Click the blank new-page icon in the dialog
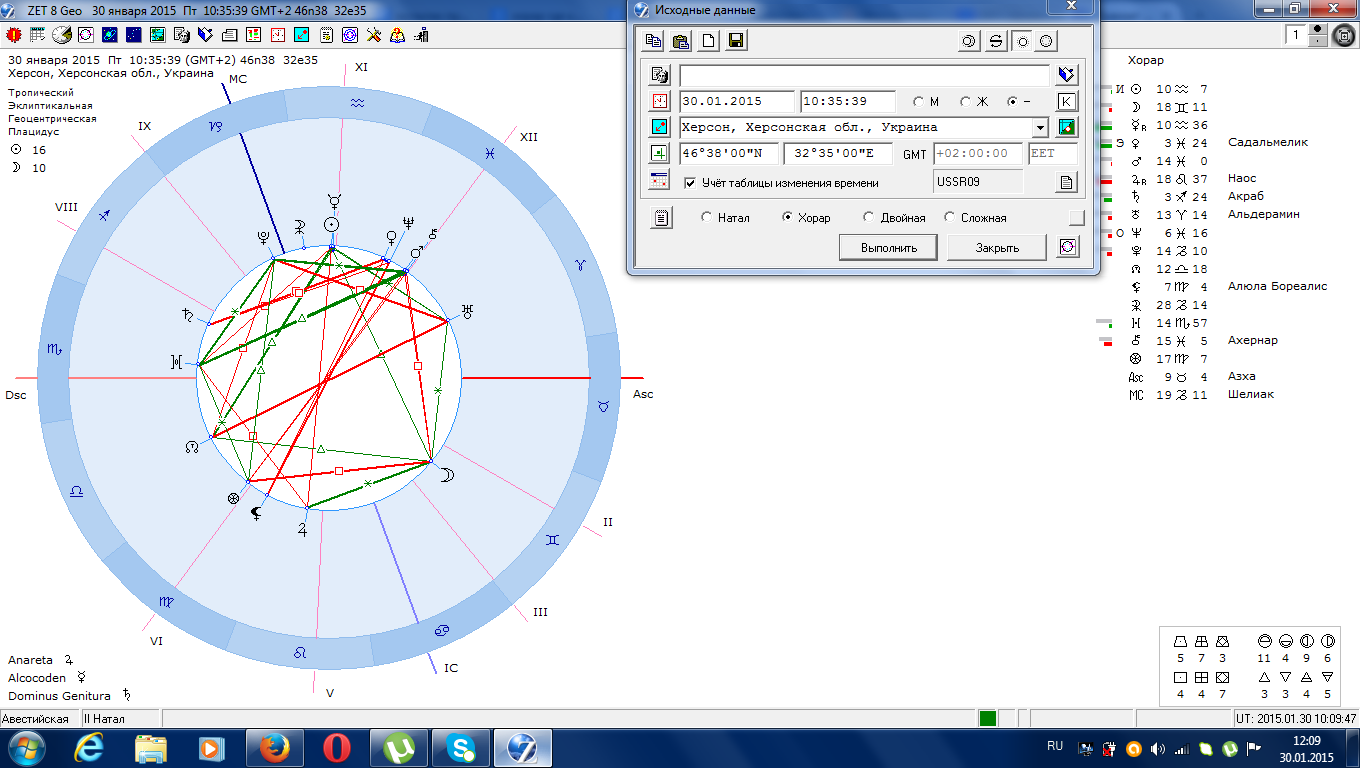 (708, 41)
